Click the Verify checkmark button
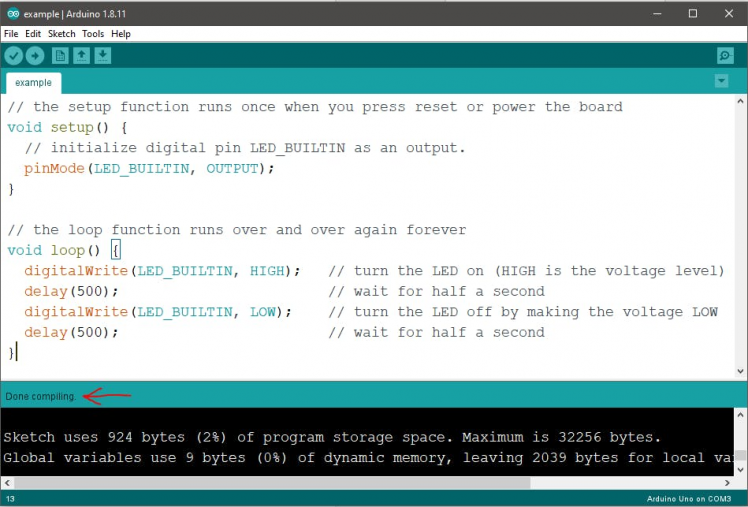Image resolution: width=748 pixels, height=507 pixels. [x=14, y=56]
